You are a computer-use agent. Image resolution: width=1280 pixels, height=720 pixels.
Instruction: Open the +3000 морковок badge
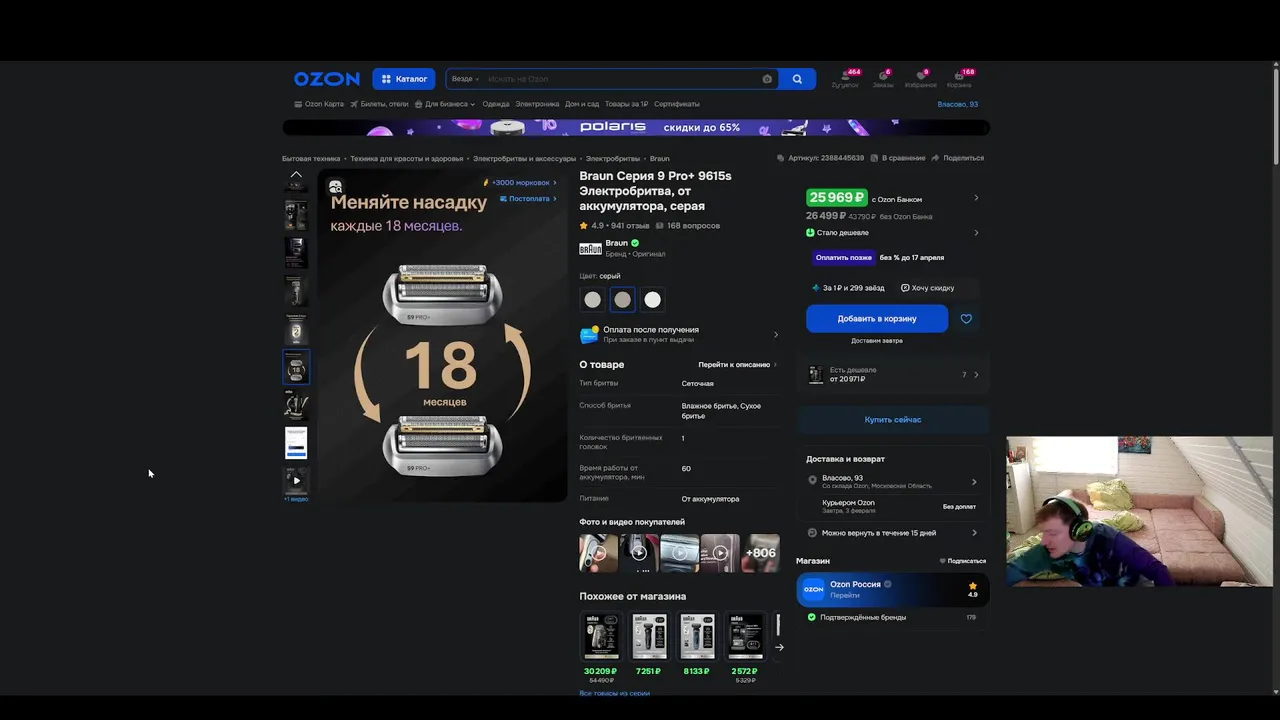pos(520,183)
